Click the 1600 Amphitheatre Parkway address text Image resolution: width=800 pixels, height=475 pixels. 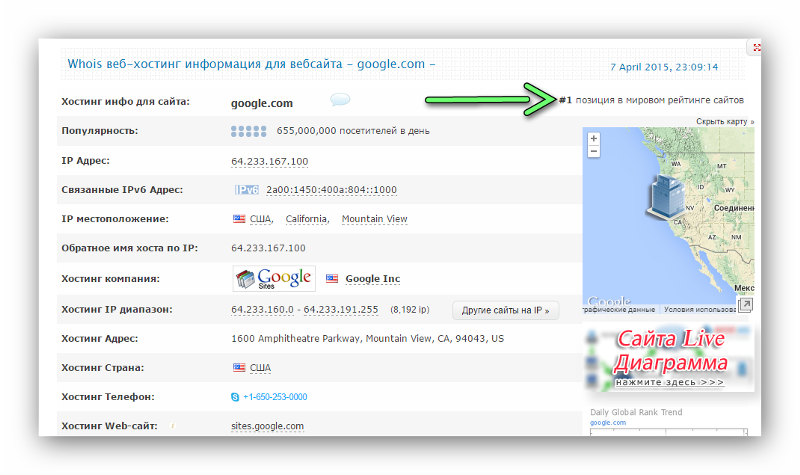tap(367, 339)
